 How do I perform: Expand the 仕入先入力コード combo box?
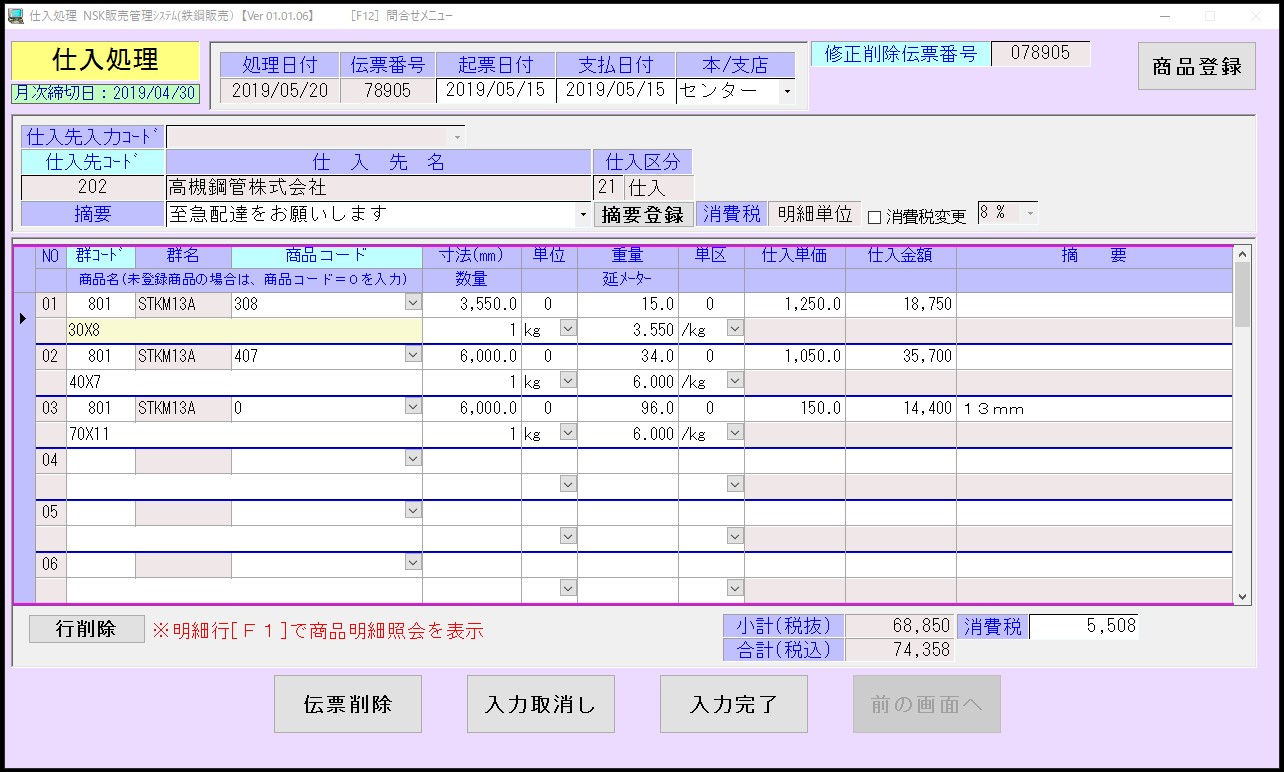(x=457, y=136)
